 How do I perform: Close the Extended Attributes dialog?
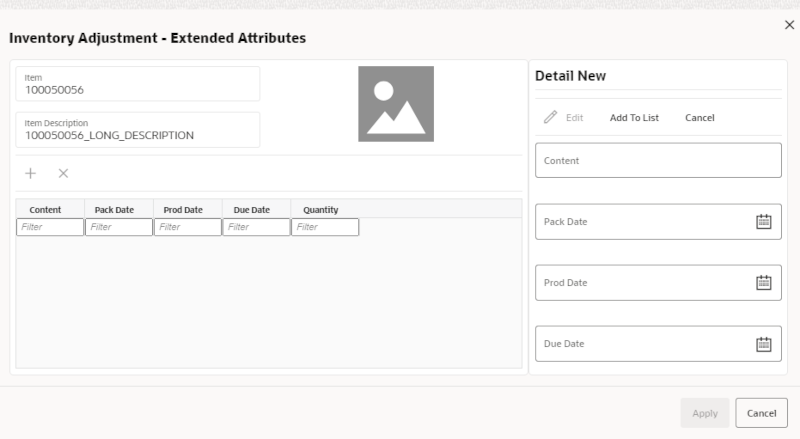click(x=789, y=25)
